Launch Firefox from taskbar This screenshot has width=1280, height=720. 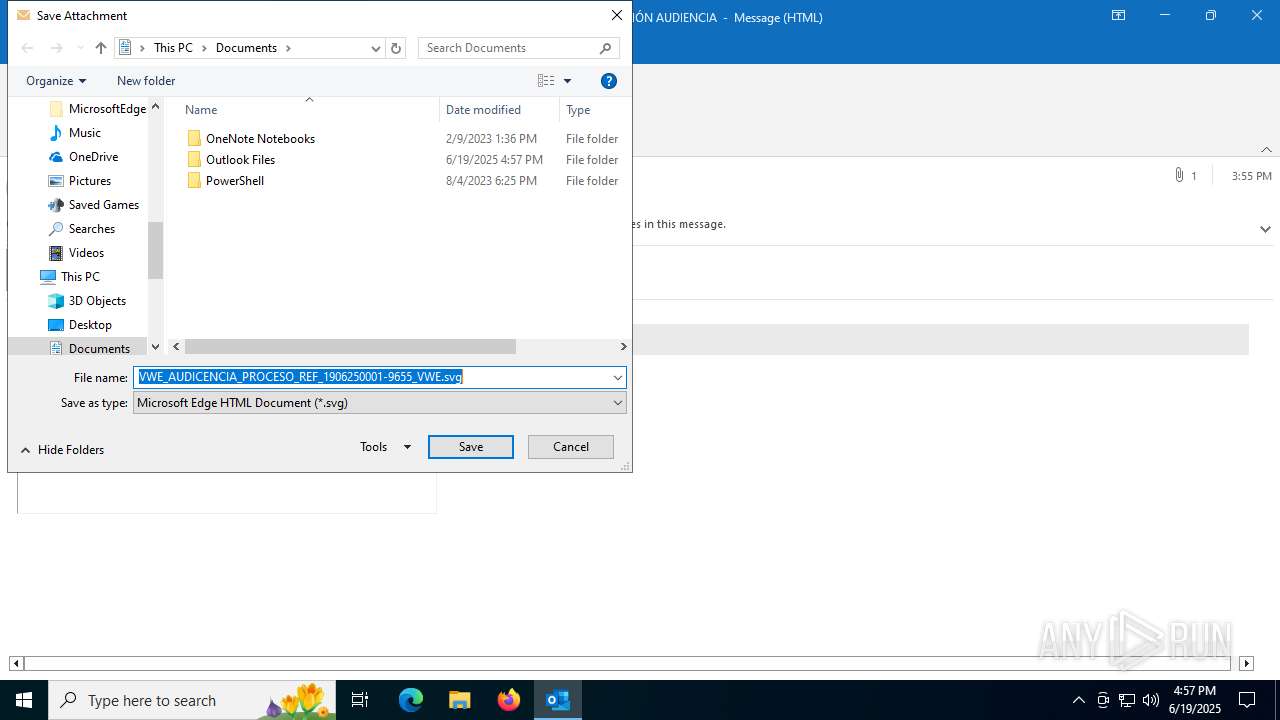(509, 700)
